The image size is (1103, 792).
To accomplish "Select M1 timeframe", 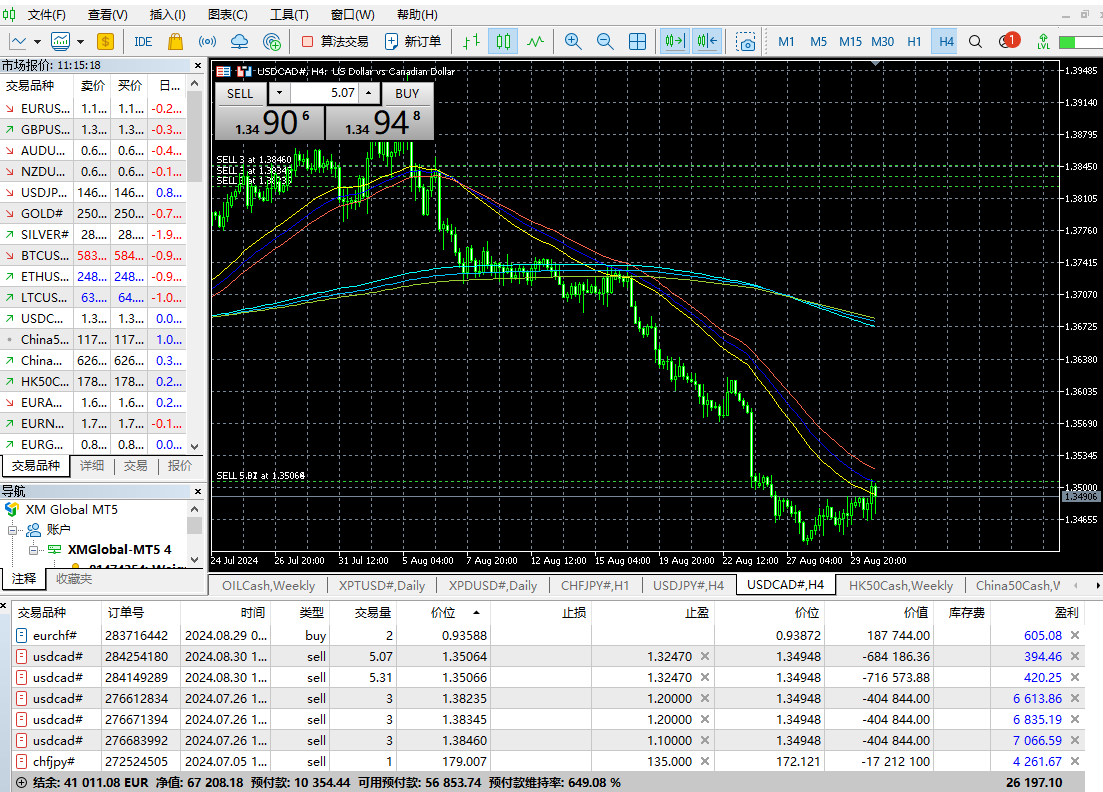I will (x=786, y=41).
